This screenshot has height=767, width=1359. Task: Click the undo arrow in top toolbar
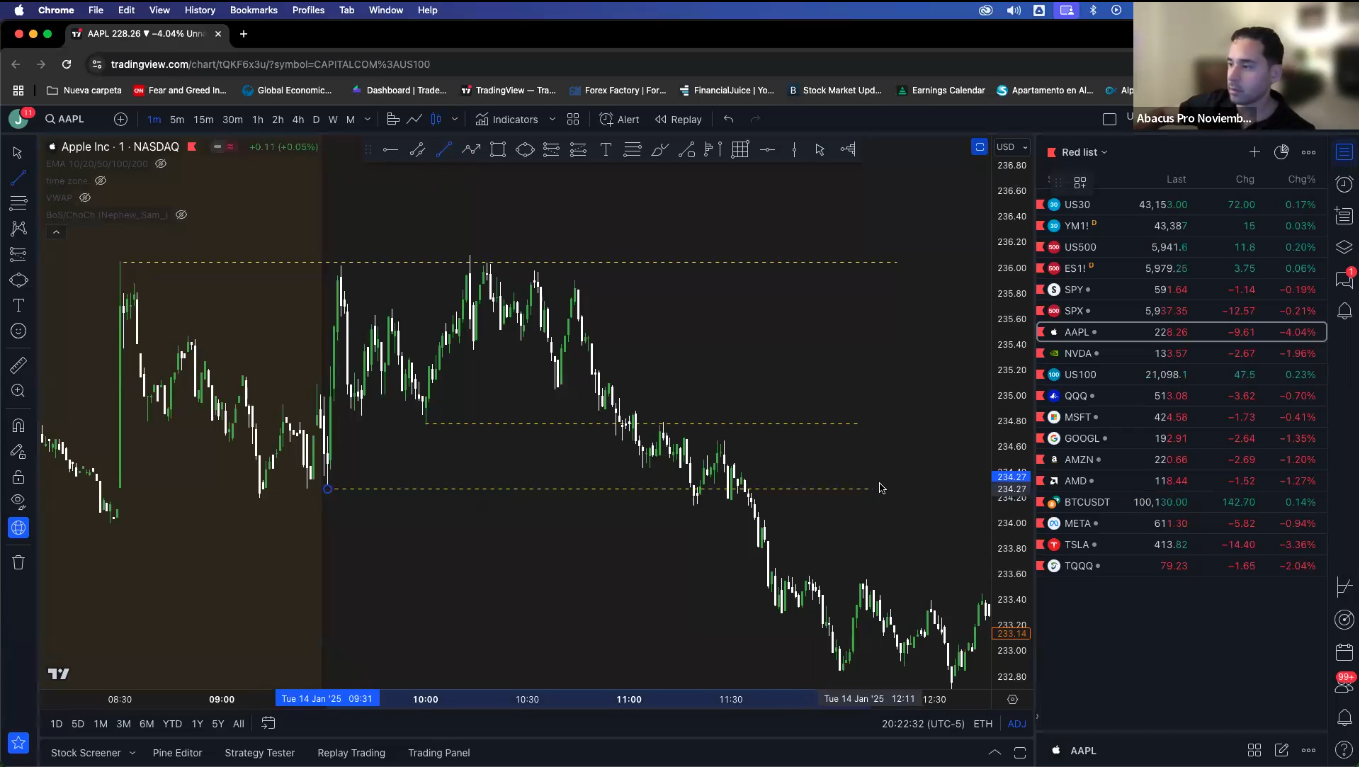(x=728, y=119)
